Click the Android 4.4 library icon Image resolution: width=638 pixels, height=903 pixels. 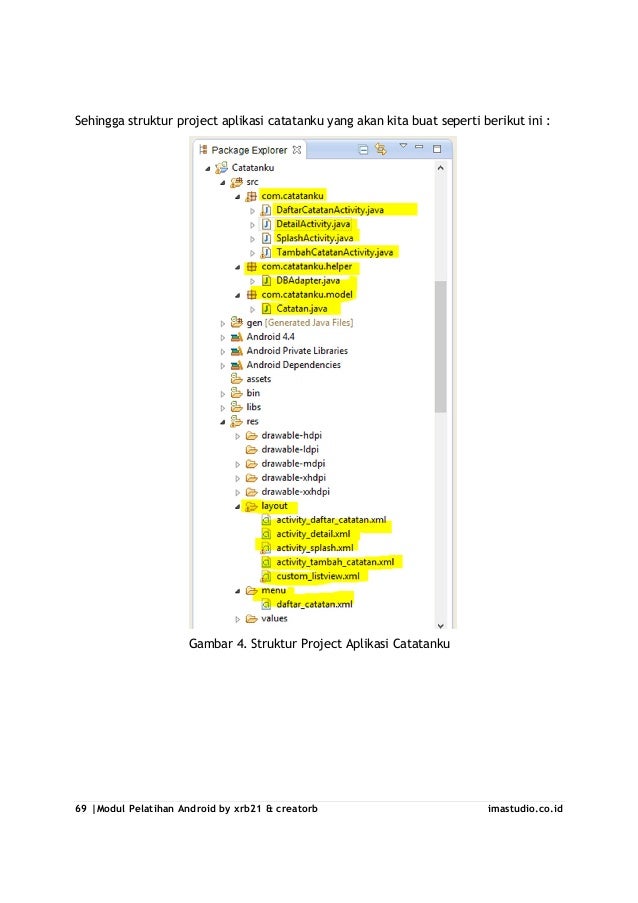coord(236,337)
